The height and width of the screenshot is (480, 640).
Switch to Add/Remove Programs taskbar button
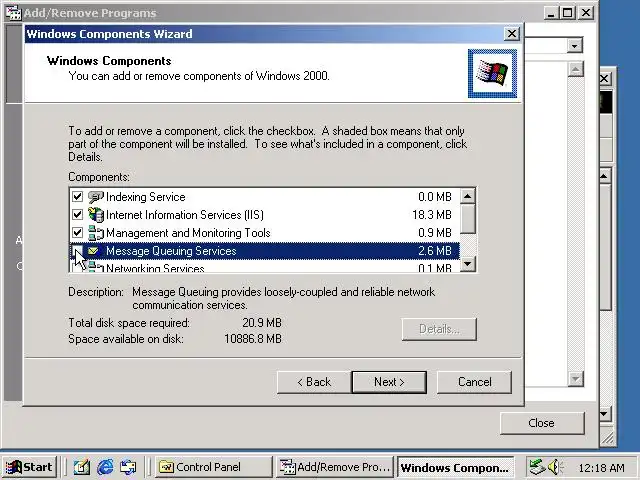[335, 467]
